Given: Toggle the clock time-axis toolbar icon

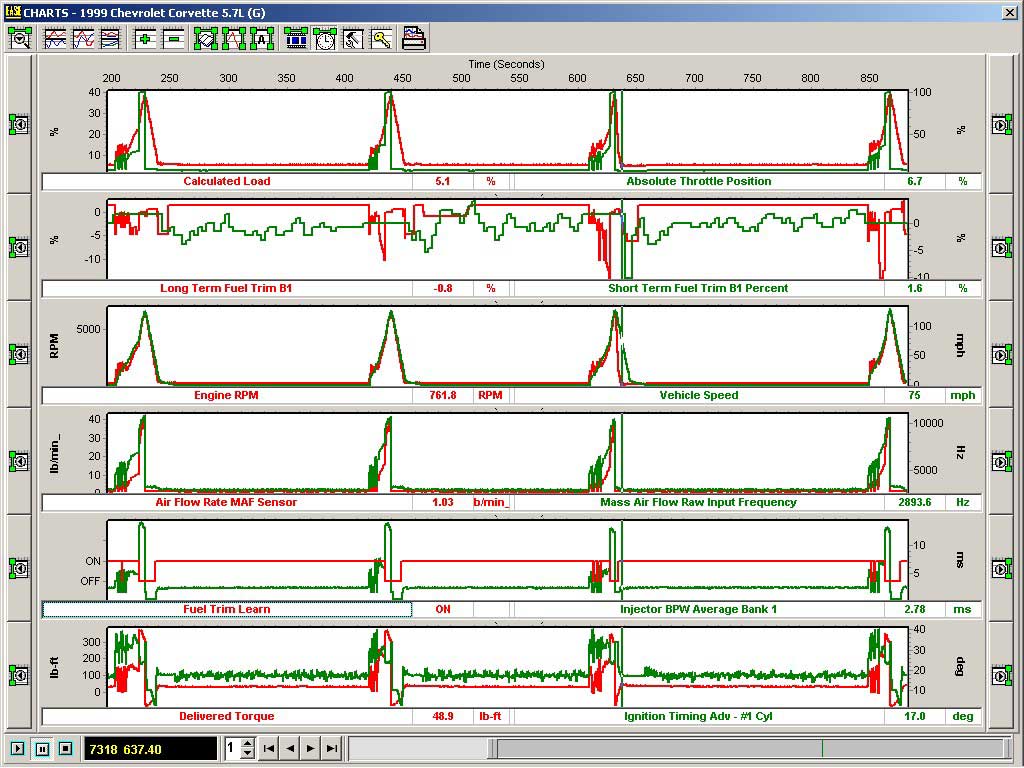Looking at the screenshot, I should tap(325, 39).
